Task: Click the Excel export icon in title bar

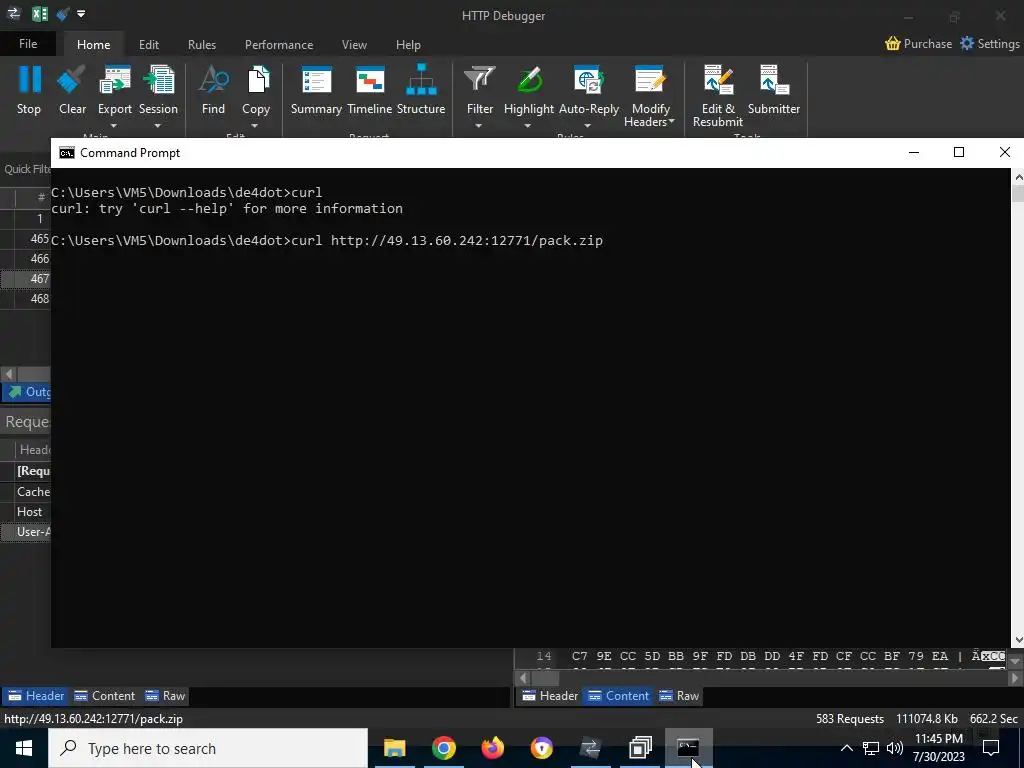Action: (x=40, y=14)
